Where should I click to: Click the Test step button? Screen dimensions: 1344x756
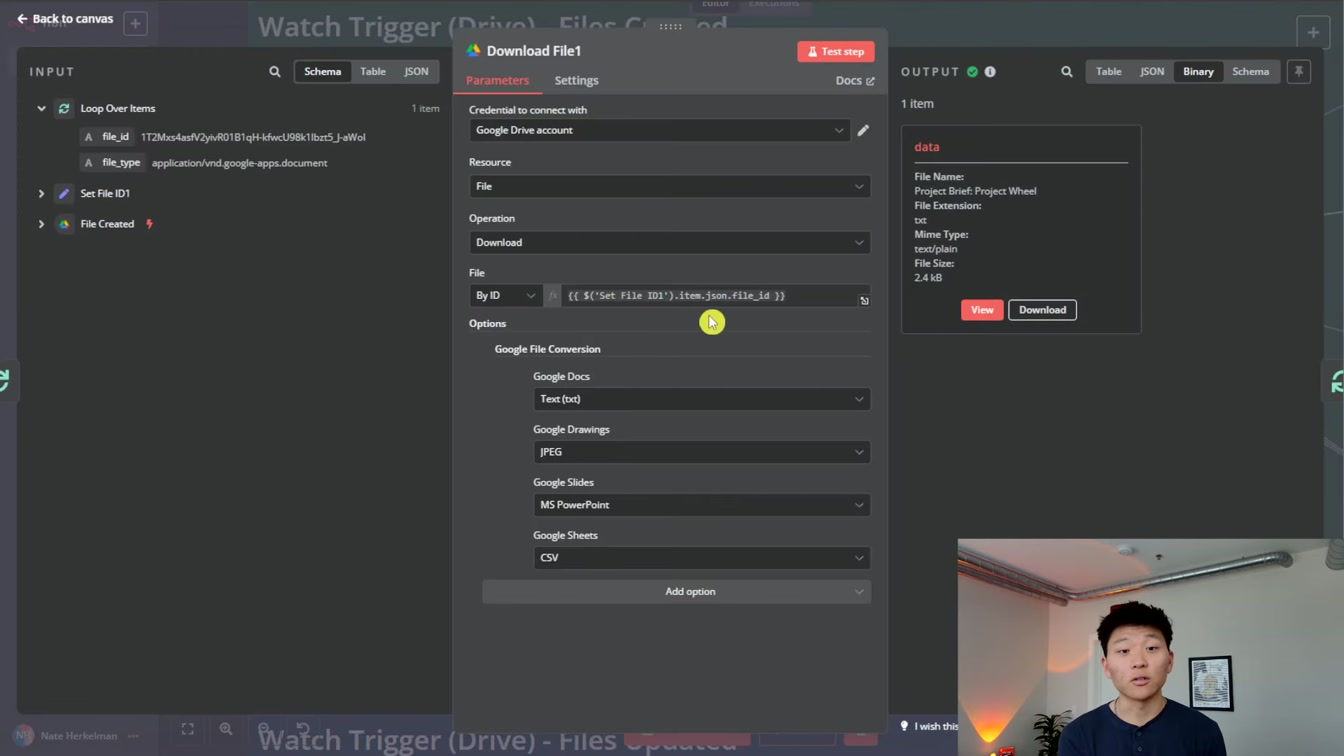pos(836,51)
